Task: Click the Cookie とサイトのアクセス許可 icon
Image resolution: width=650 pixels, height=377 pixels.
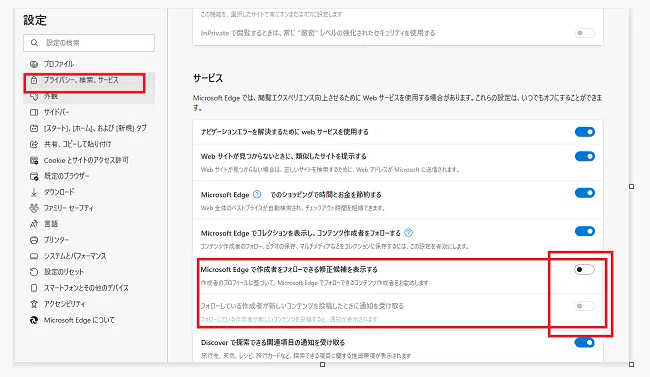Action: tap(34, 161)
